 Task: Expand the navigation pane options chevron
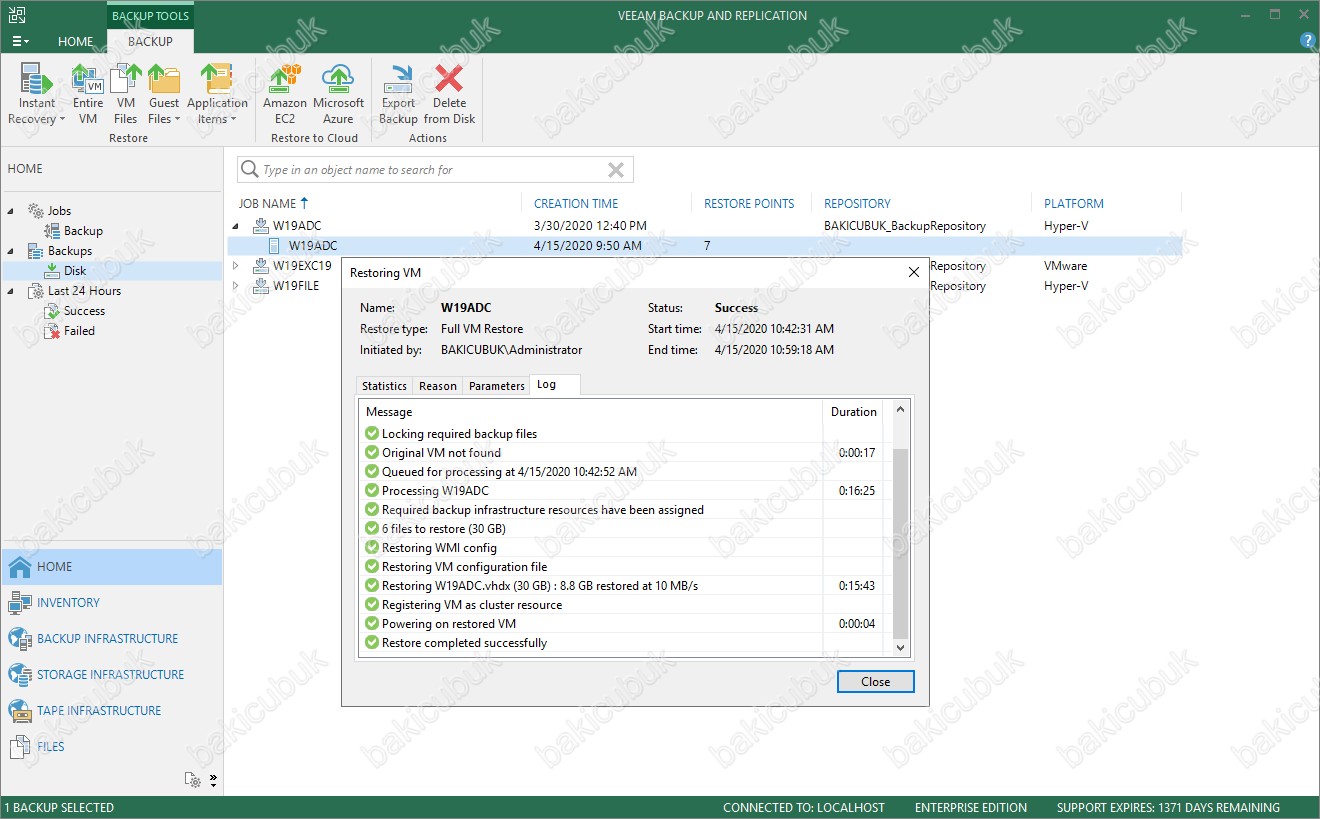pyautogui.click(x=213, y=780)
